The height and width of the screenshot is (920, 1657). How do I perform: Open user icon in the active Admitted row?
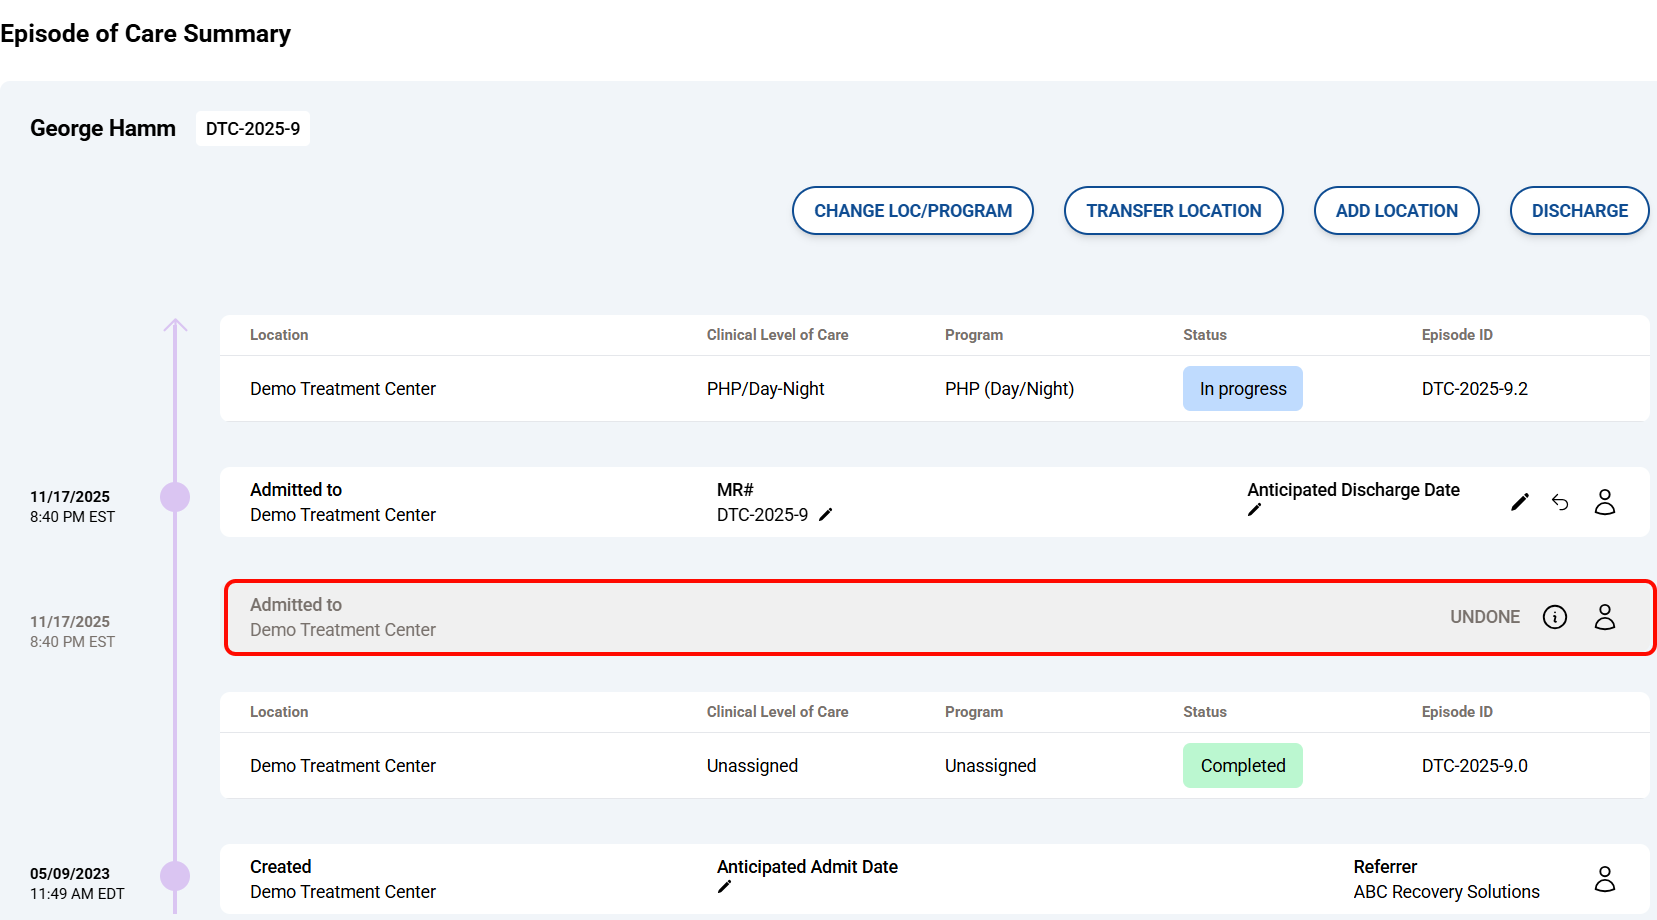coord(1605,502)
